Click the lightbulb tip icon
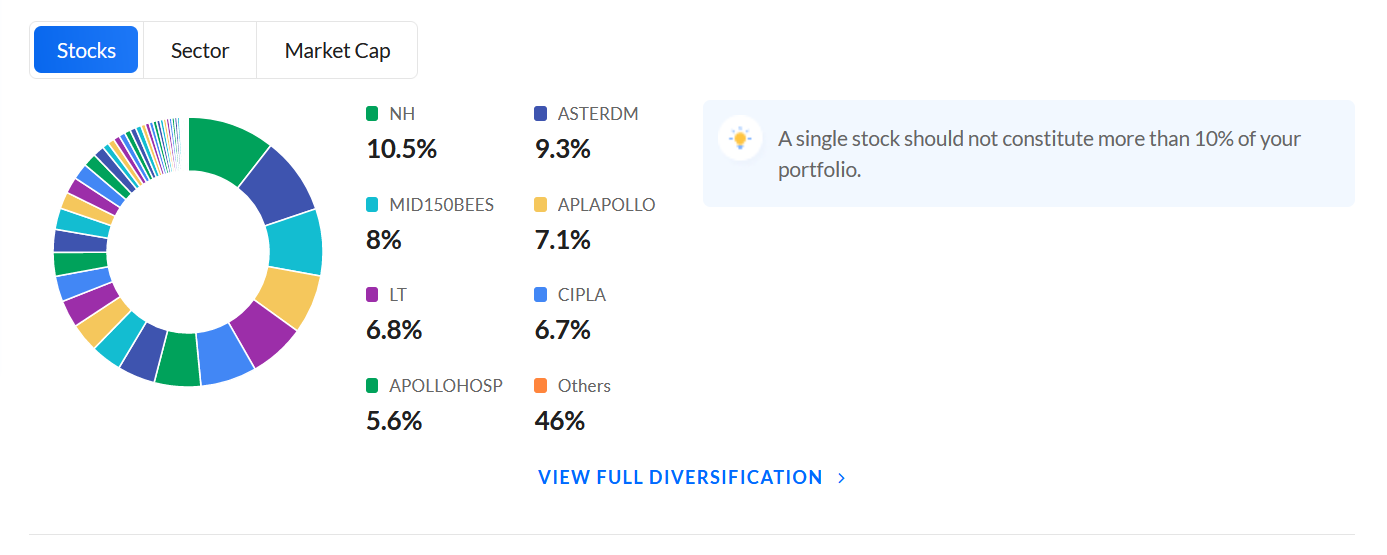1387x555 pixels. tap(740, 138)
